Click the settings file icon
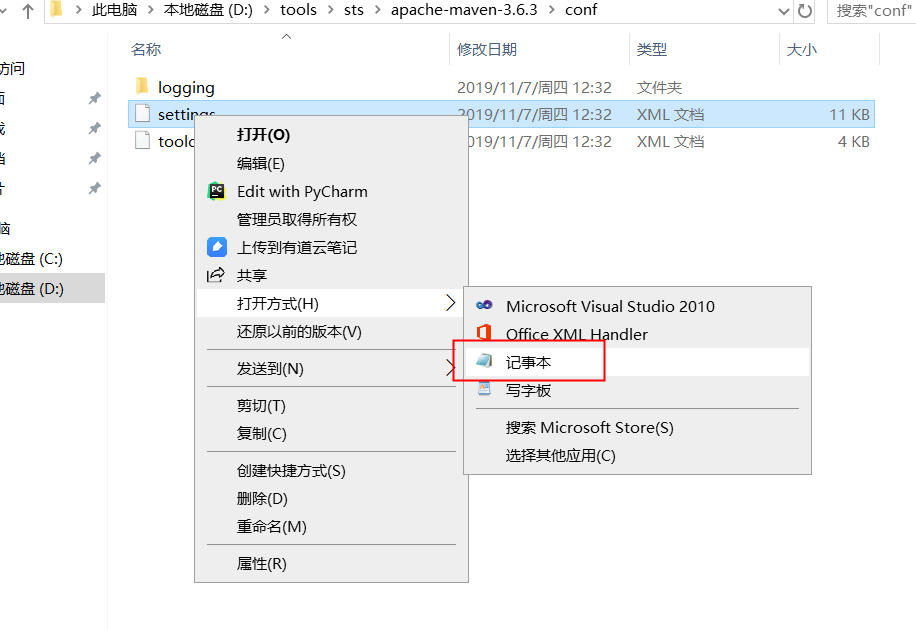This screenshot has width=916, height=630. (142, 113)
